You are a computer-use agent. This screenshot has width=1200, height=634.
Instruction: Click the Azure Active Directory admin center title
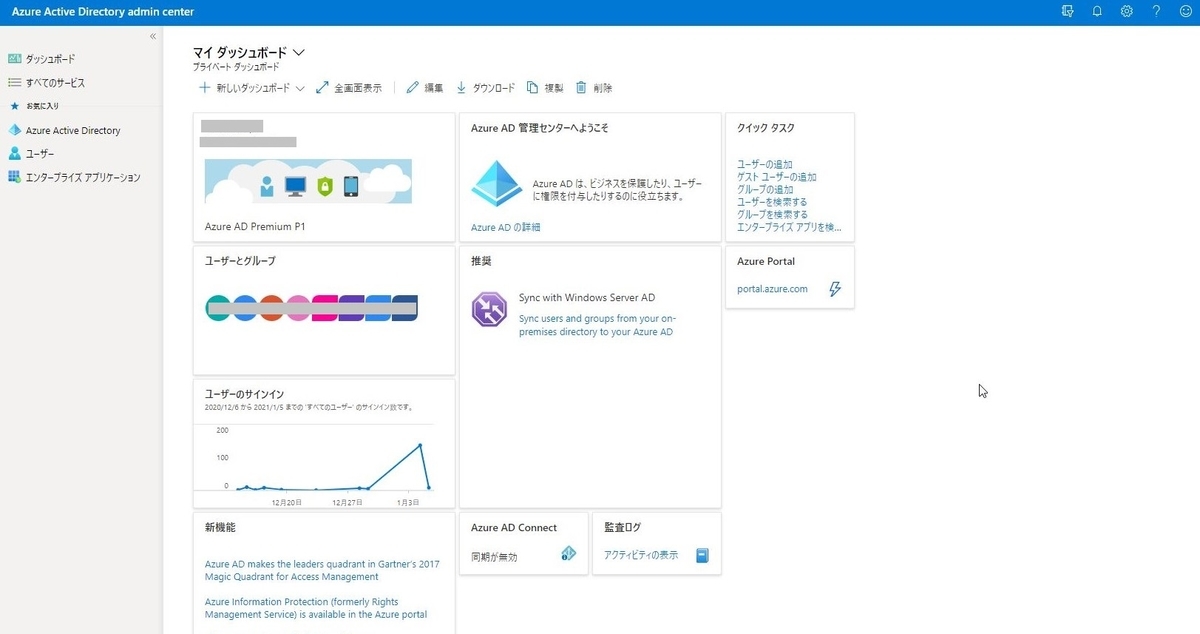tap(103, 12)
